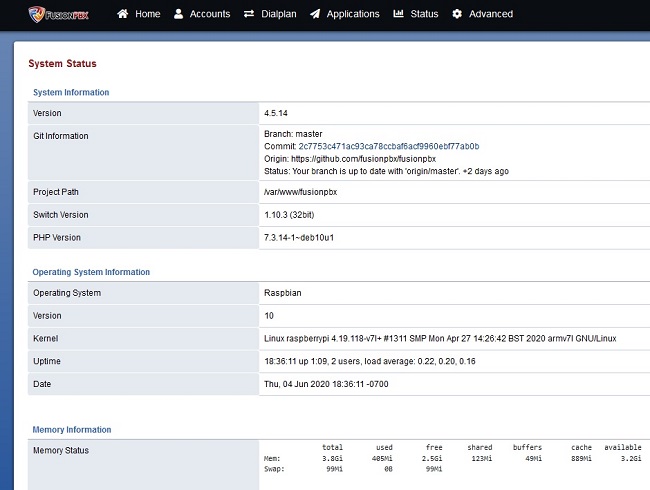Click the System Status page title
The width and height of the screenshot is (650, 490).
click(x=62, y=63)
